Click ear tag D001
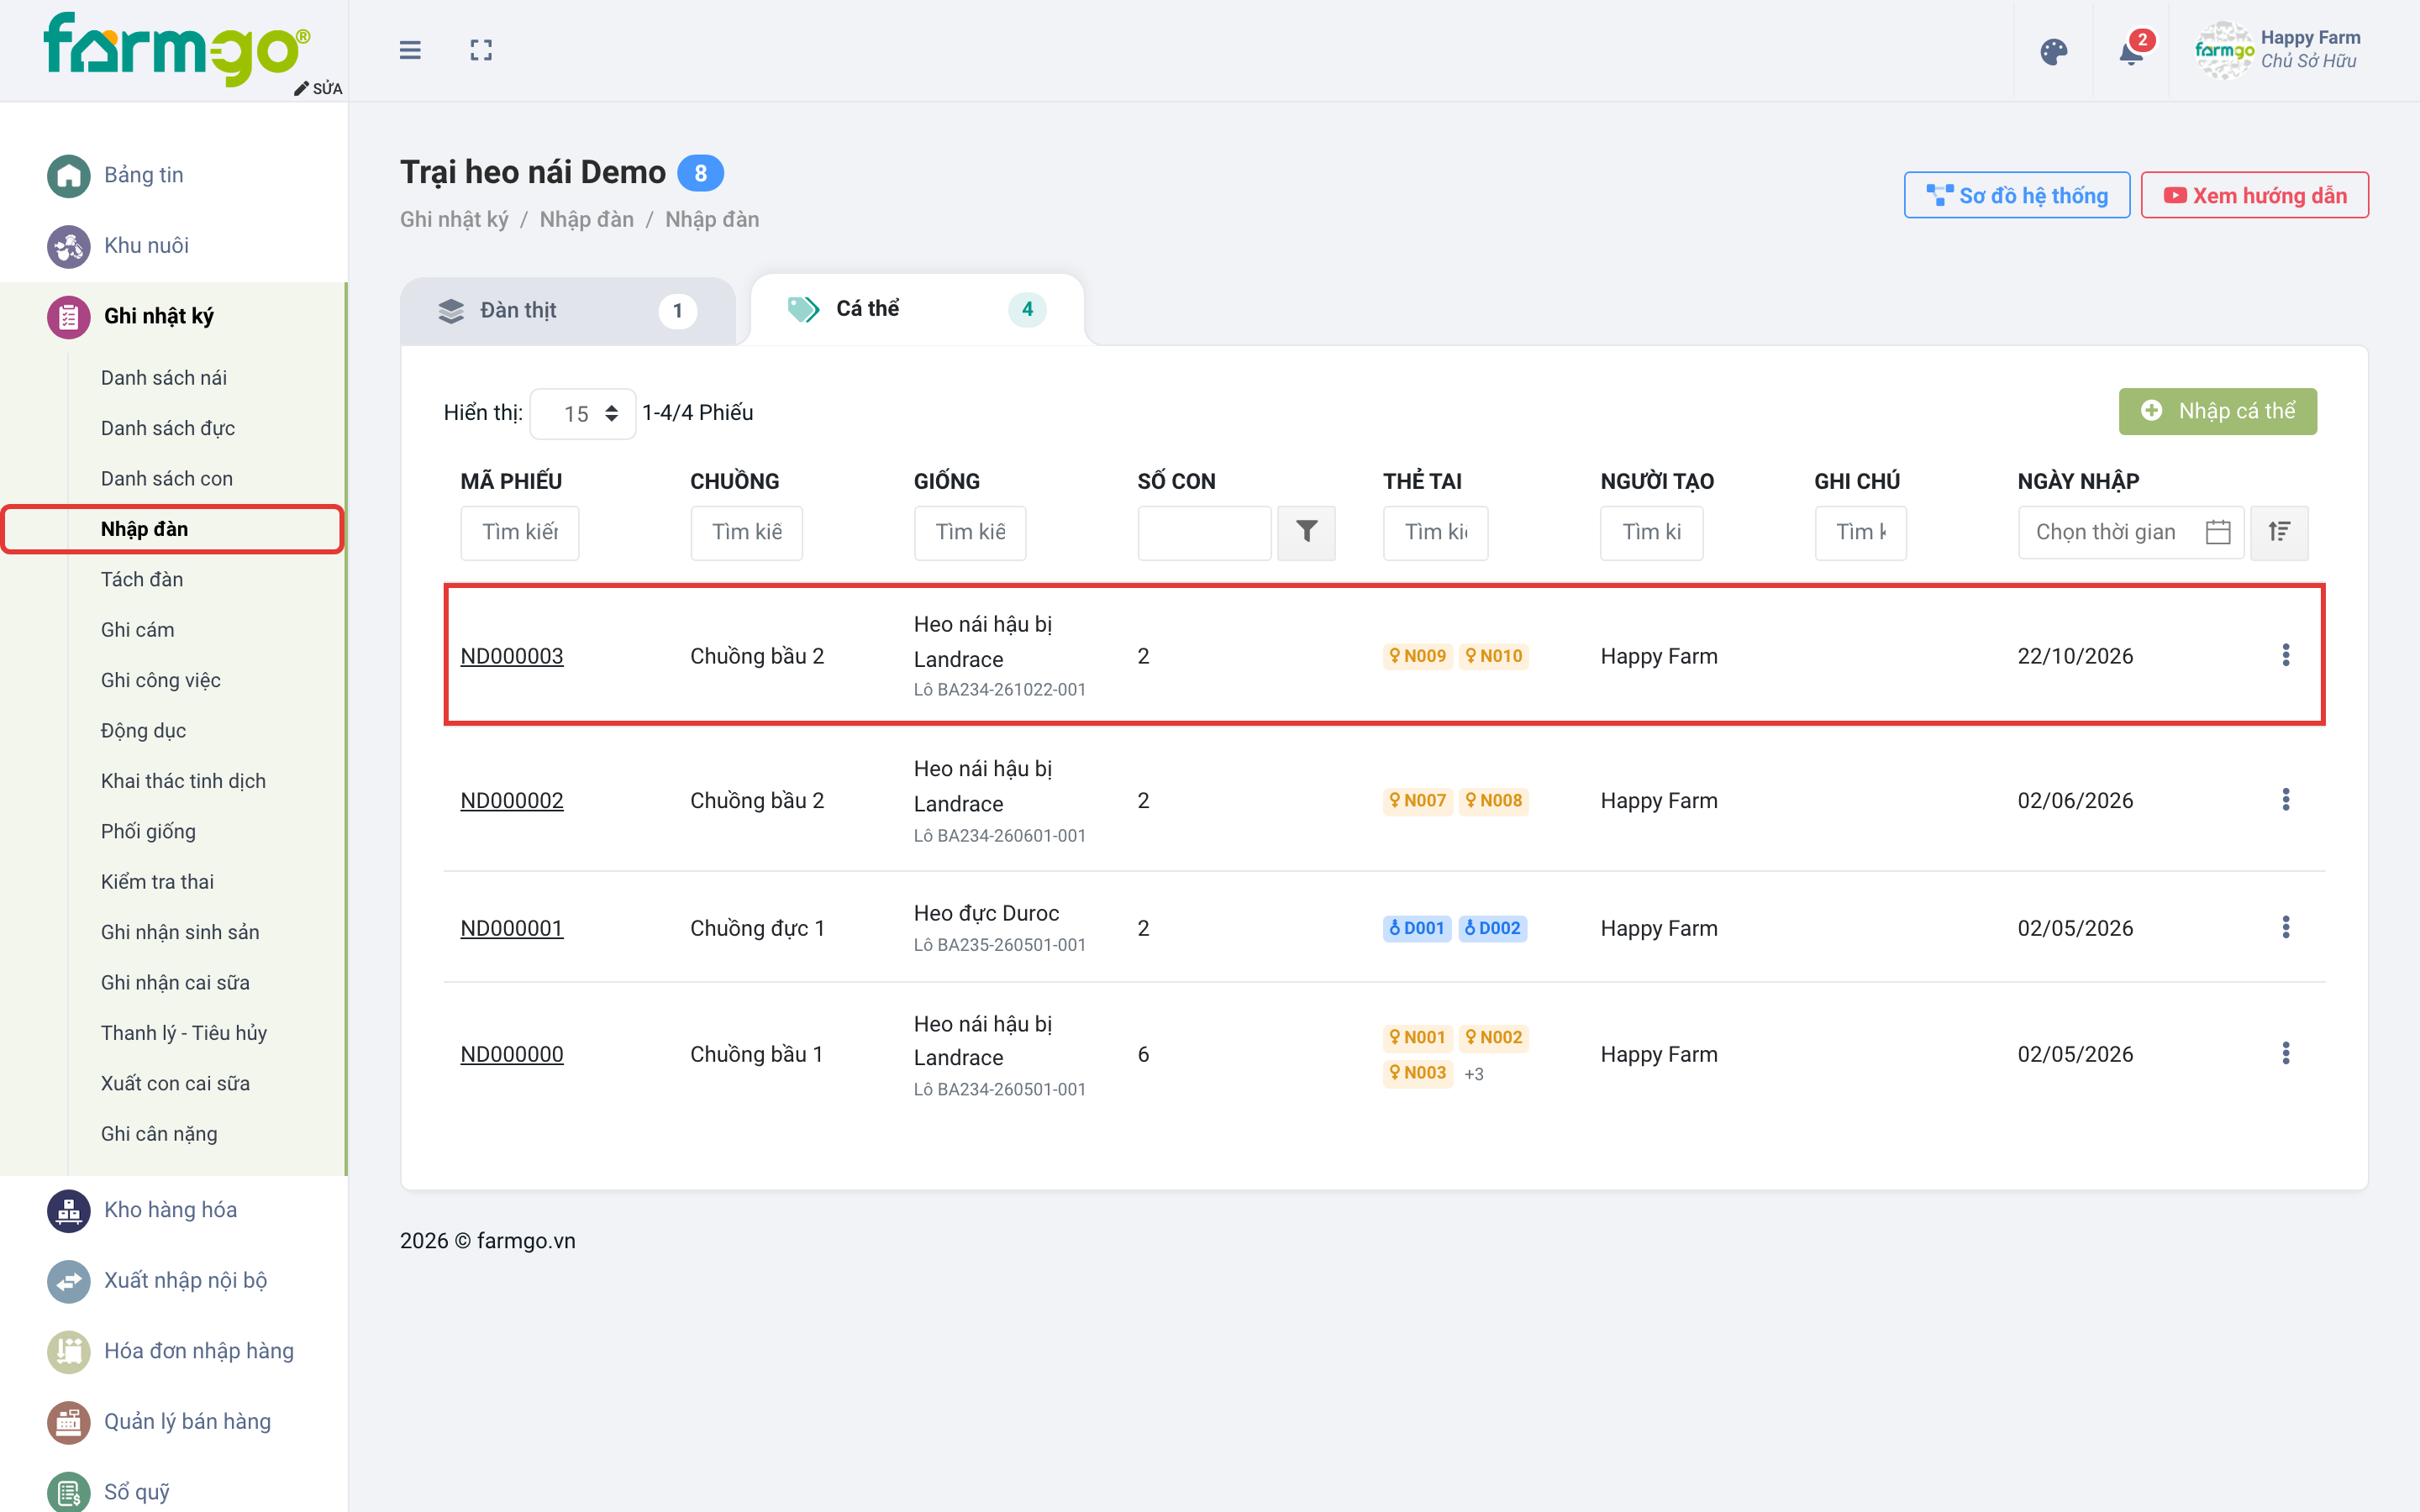The width and height of the screenshot is (2420, 1512). (1416, 928)
